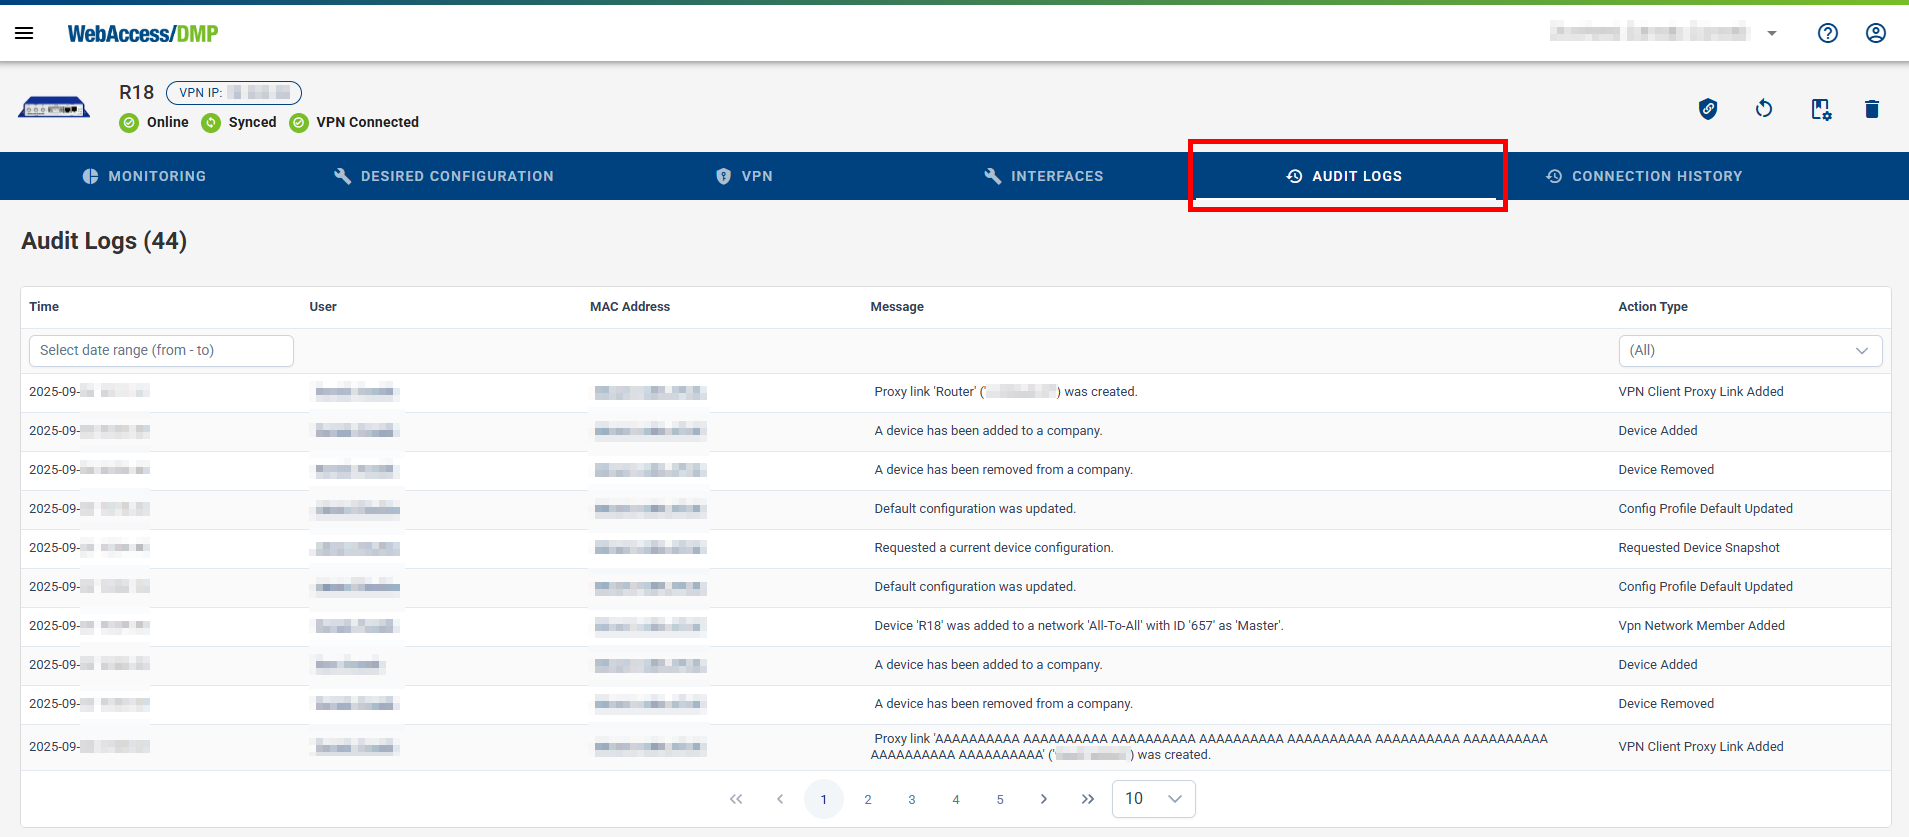The height and width of the screenshot is (837, 1909).
Task: Click the help question mark icon
Action: tap(1827, 33)
